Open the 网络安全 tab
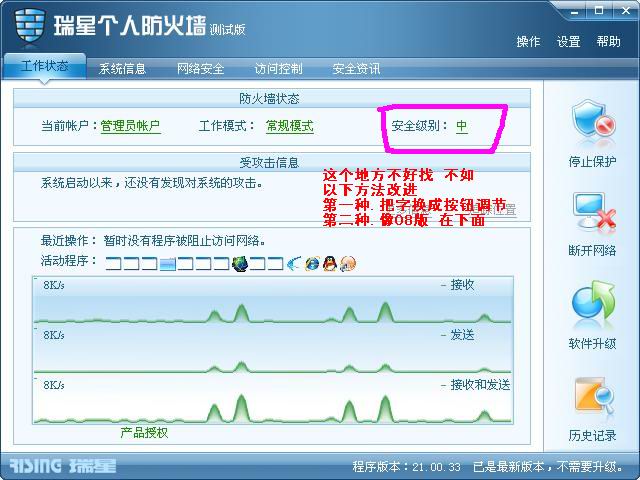640x480 pixels. click(200, 69)
